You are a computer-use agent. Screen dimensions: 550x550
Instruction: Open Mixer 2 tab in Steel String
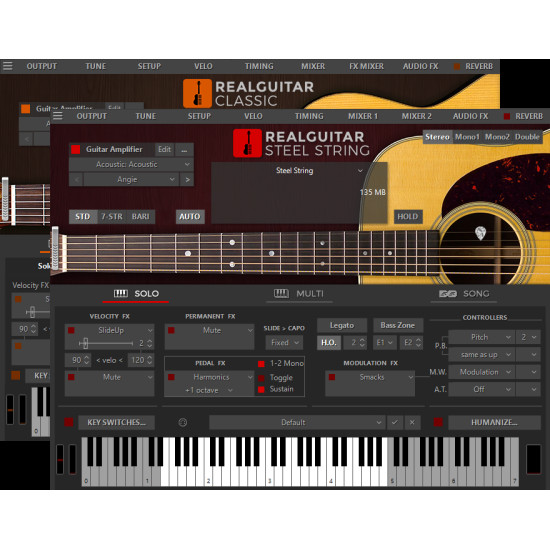click(x=416, y=116)
